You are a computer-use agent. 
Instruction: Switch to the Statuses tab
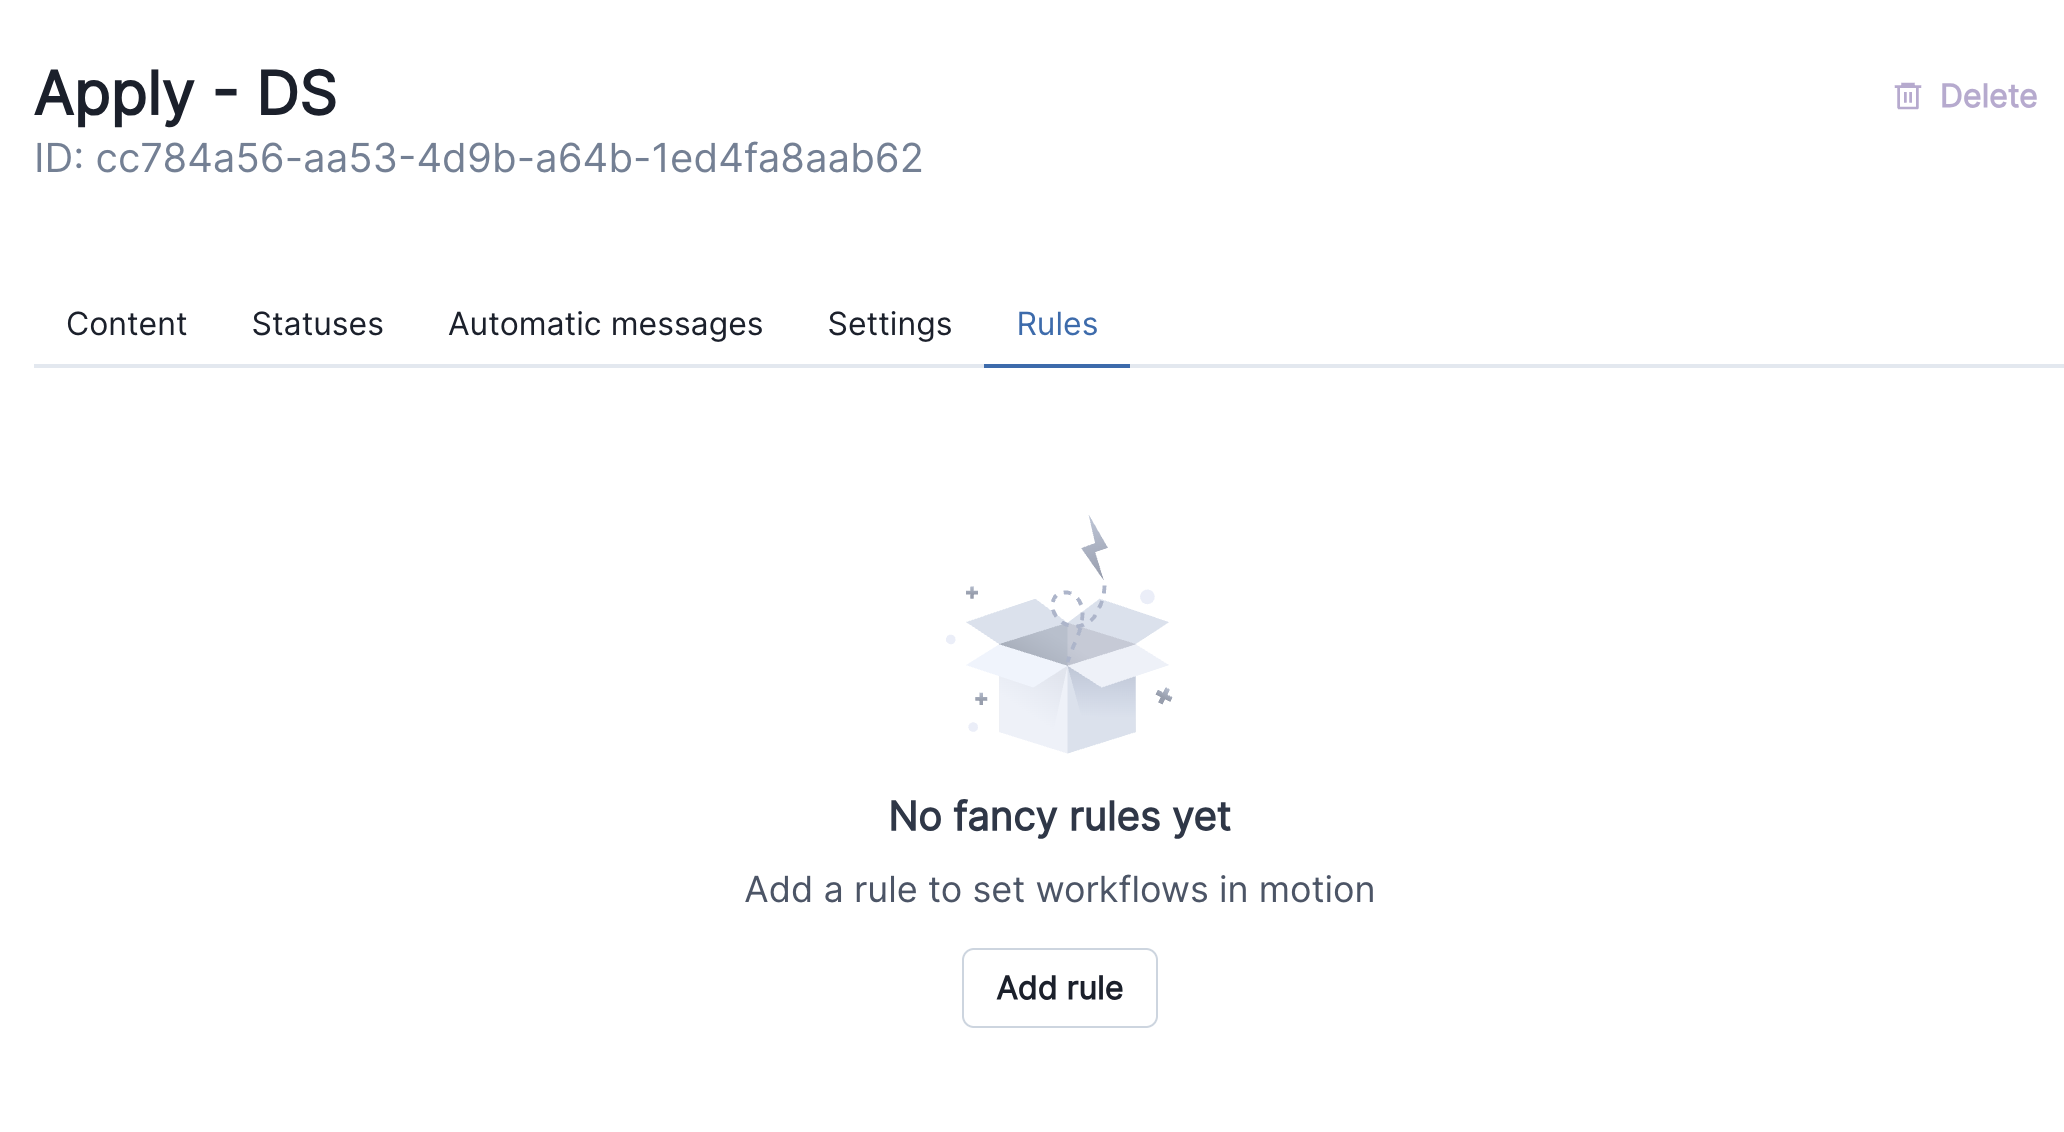click(317, 324)
